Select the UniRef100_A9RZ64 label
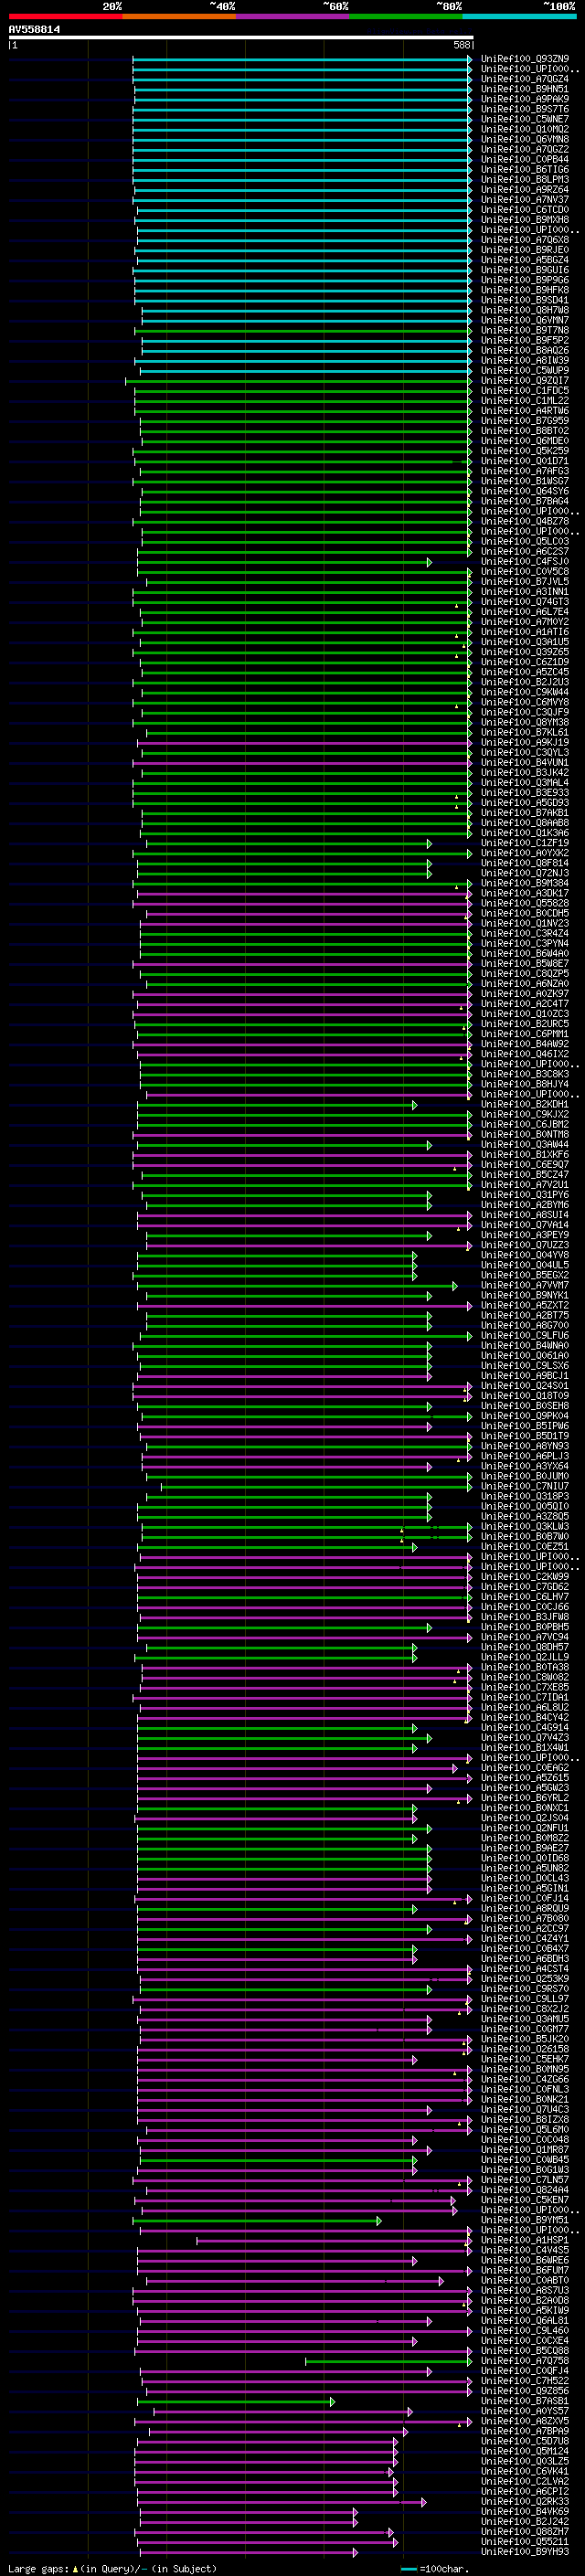This screenshot has height=2576, width=585. 525,190
